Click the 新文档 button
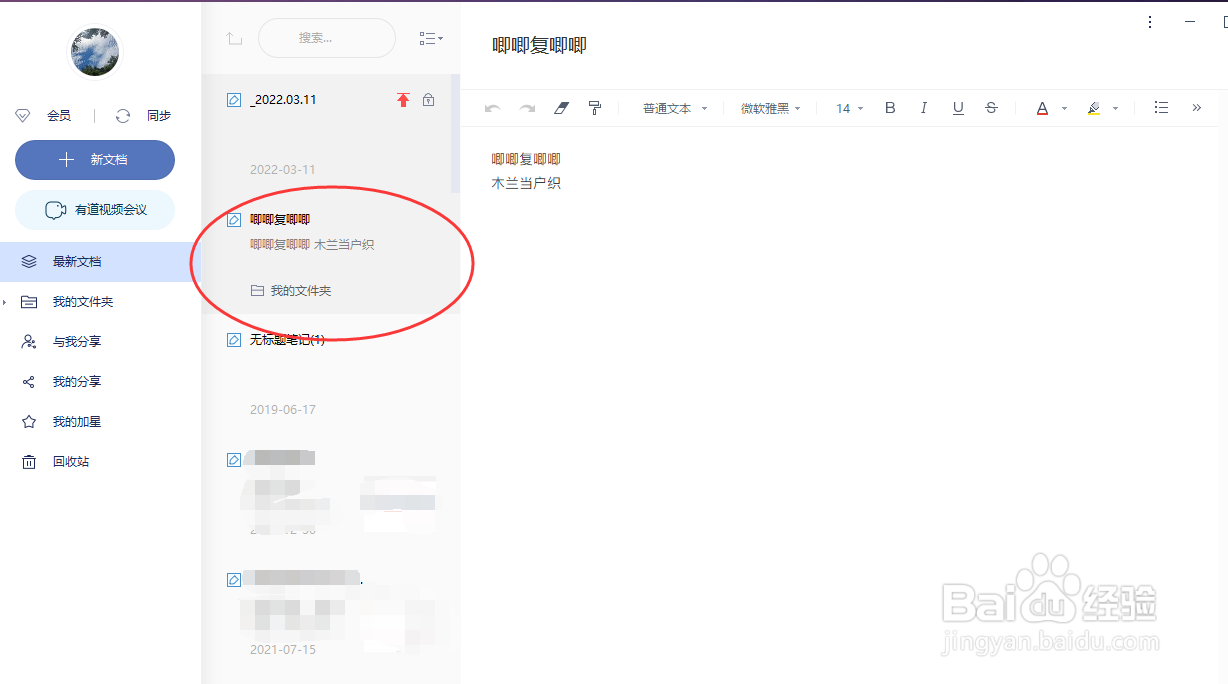1228x684 pixels. click(94, 160)
